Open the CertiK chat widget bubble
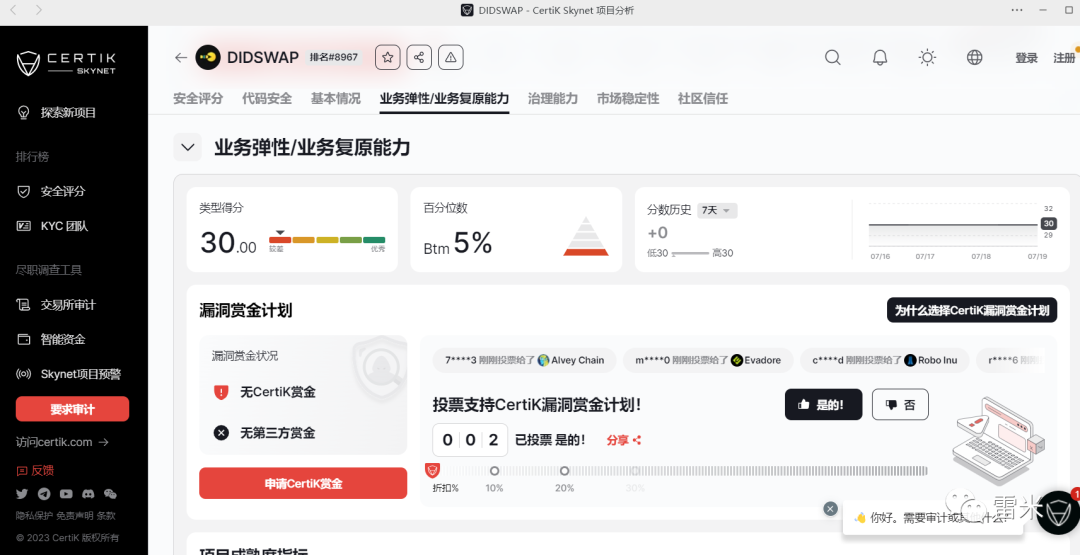Image resolution: width=1080 pixels, height=555 pixels. coord(1057,513)
